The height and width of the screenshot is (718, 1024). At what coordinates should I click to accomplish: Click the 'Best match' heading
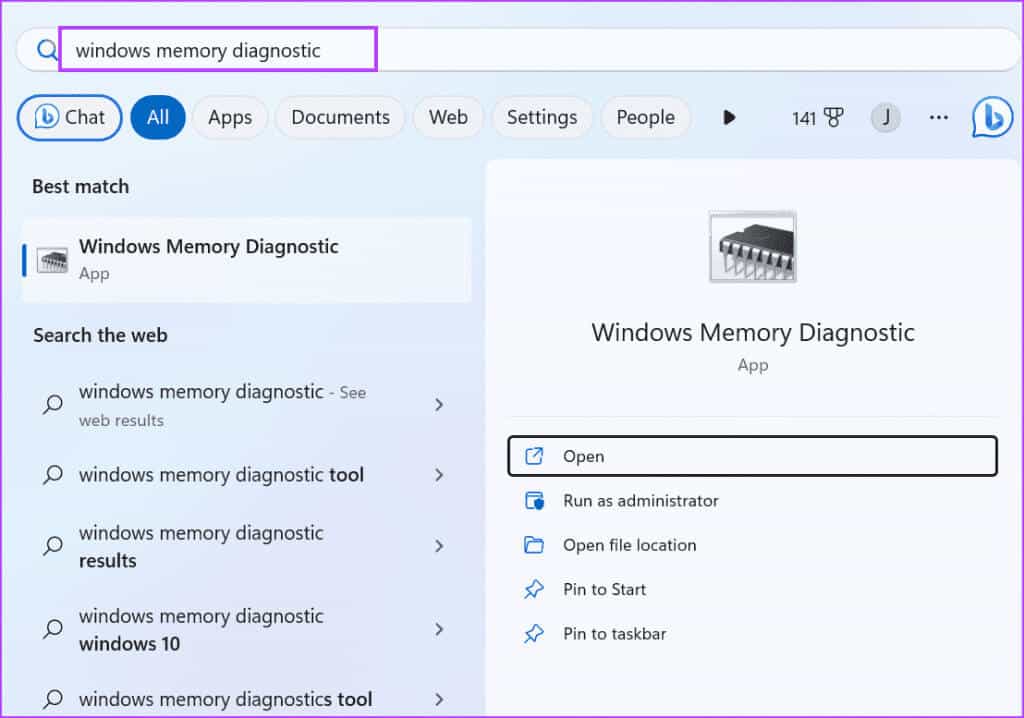coord(80,187)
